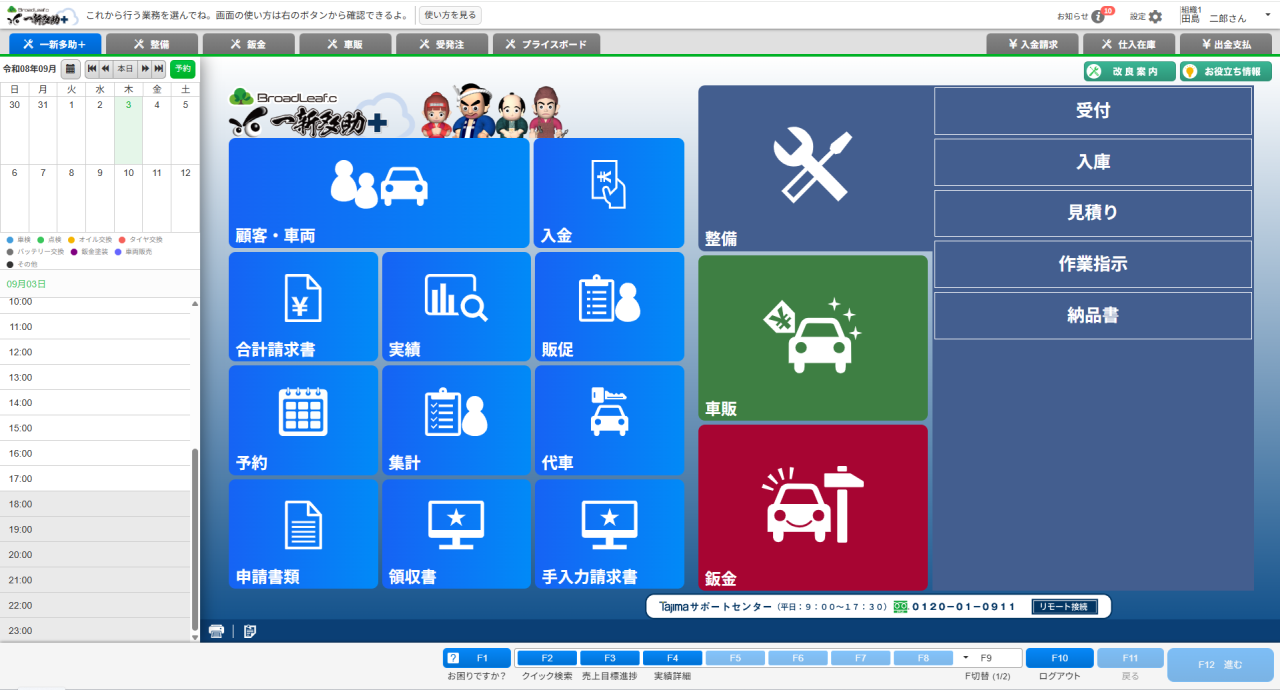Open the 合計請求書 invoice tile
Image resolution: width=1280 pixels, height=690 pixels.
tap(304, 307)
